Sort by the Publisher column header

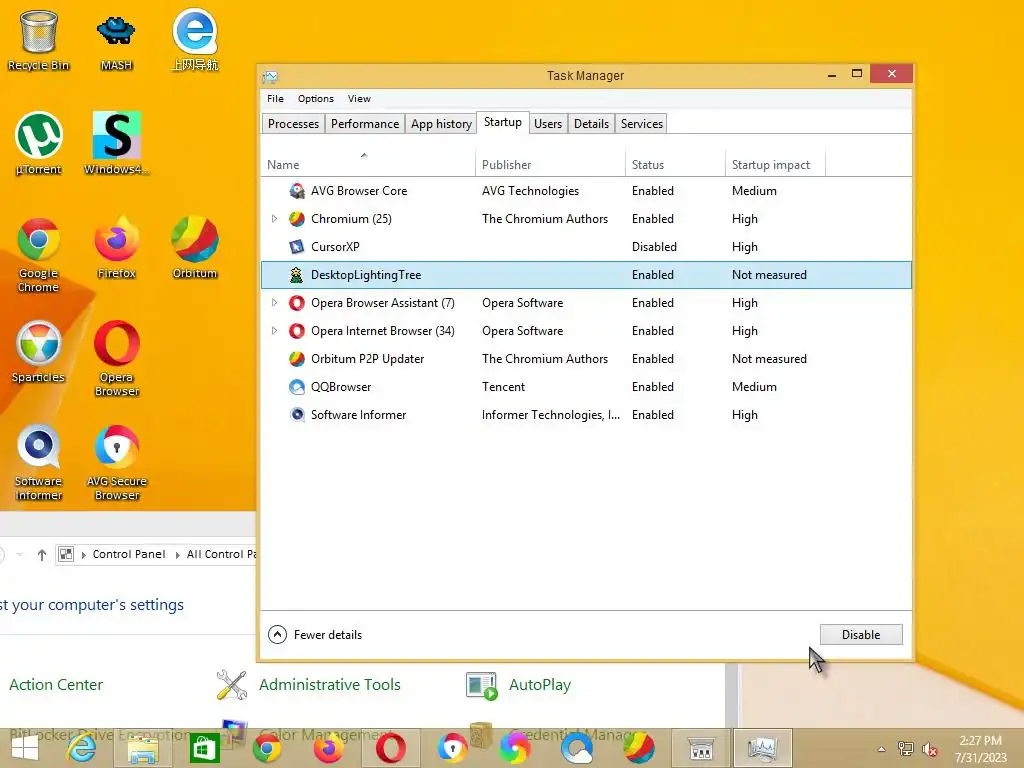pos(550,165)
